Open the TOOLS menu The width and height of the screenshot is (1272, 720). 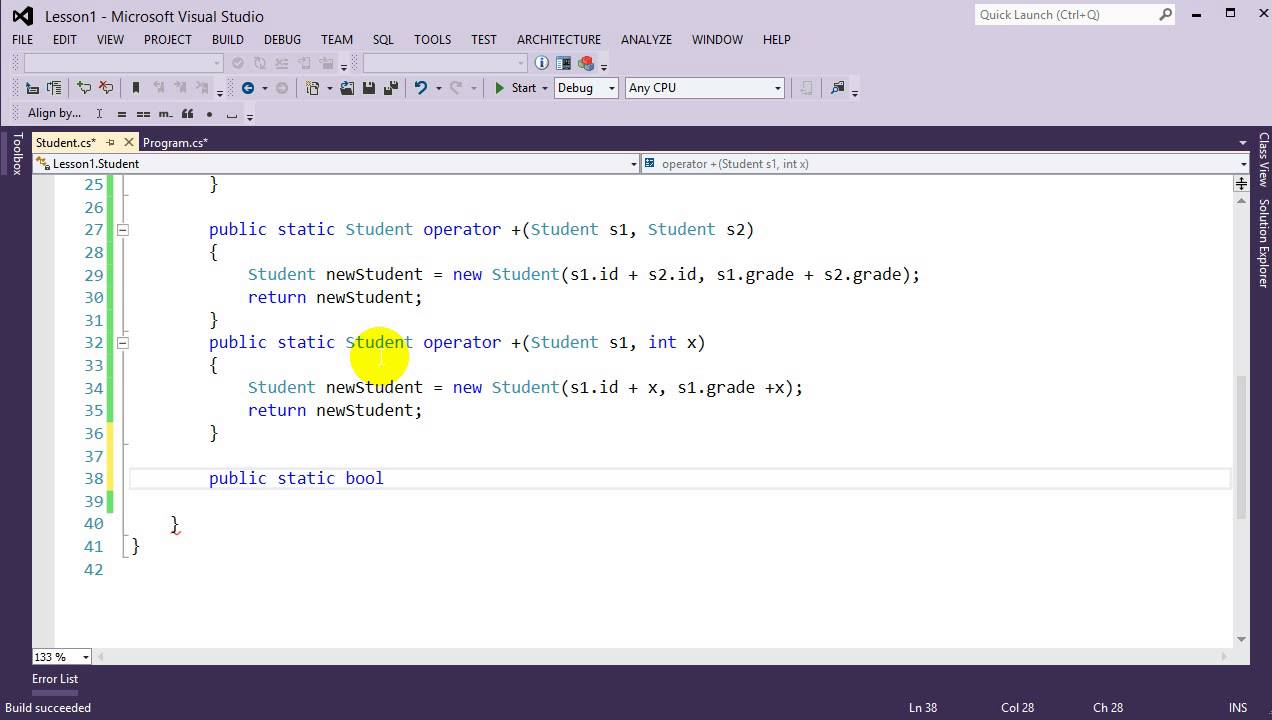pyautogui.click(x=432, y=39)
